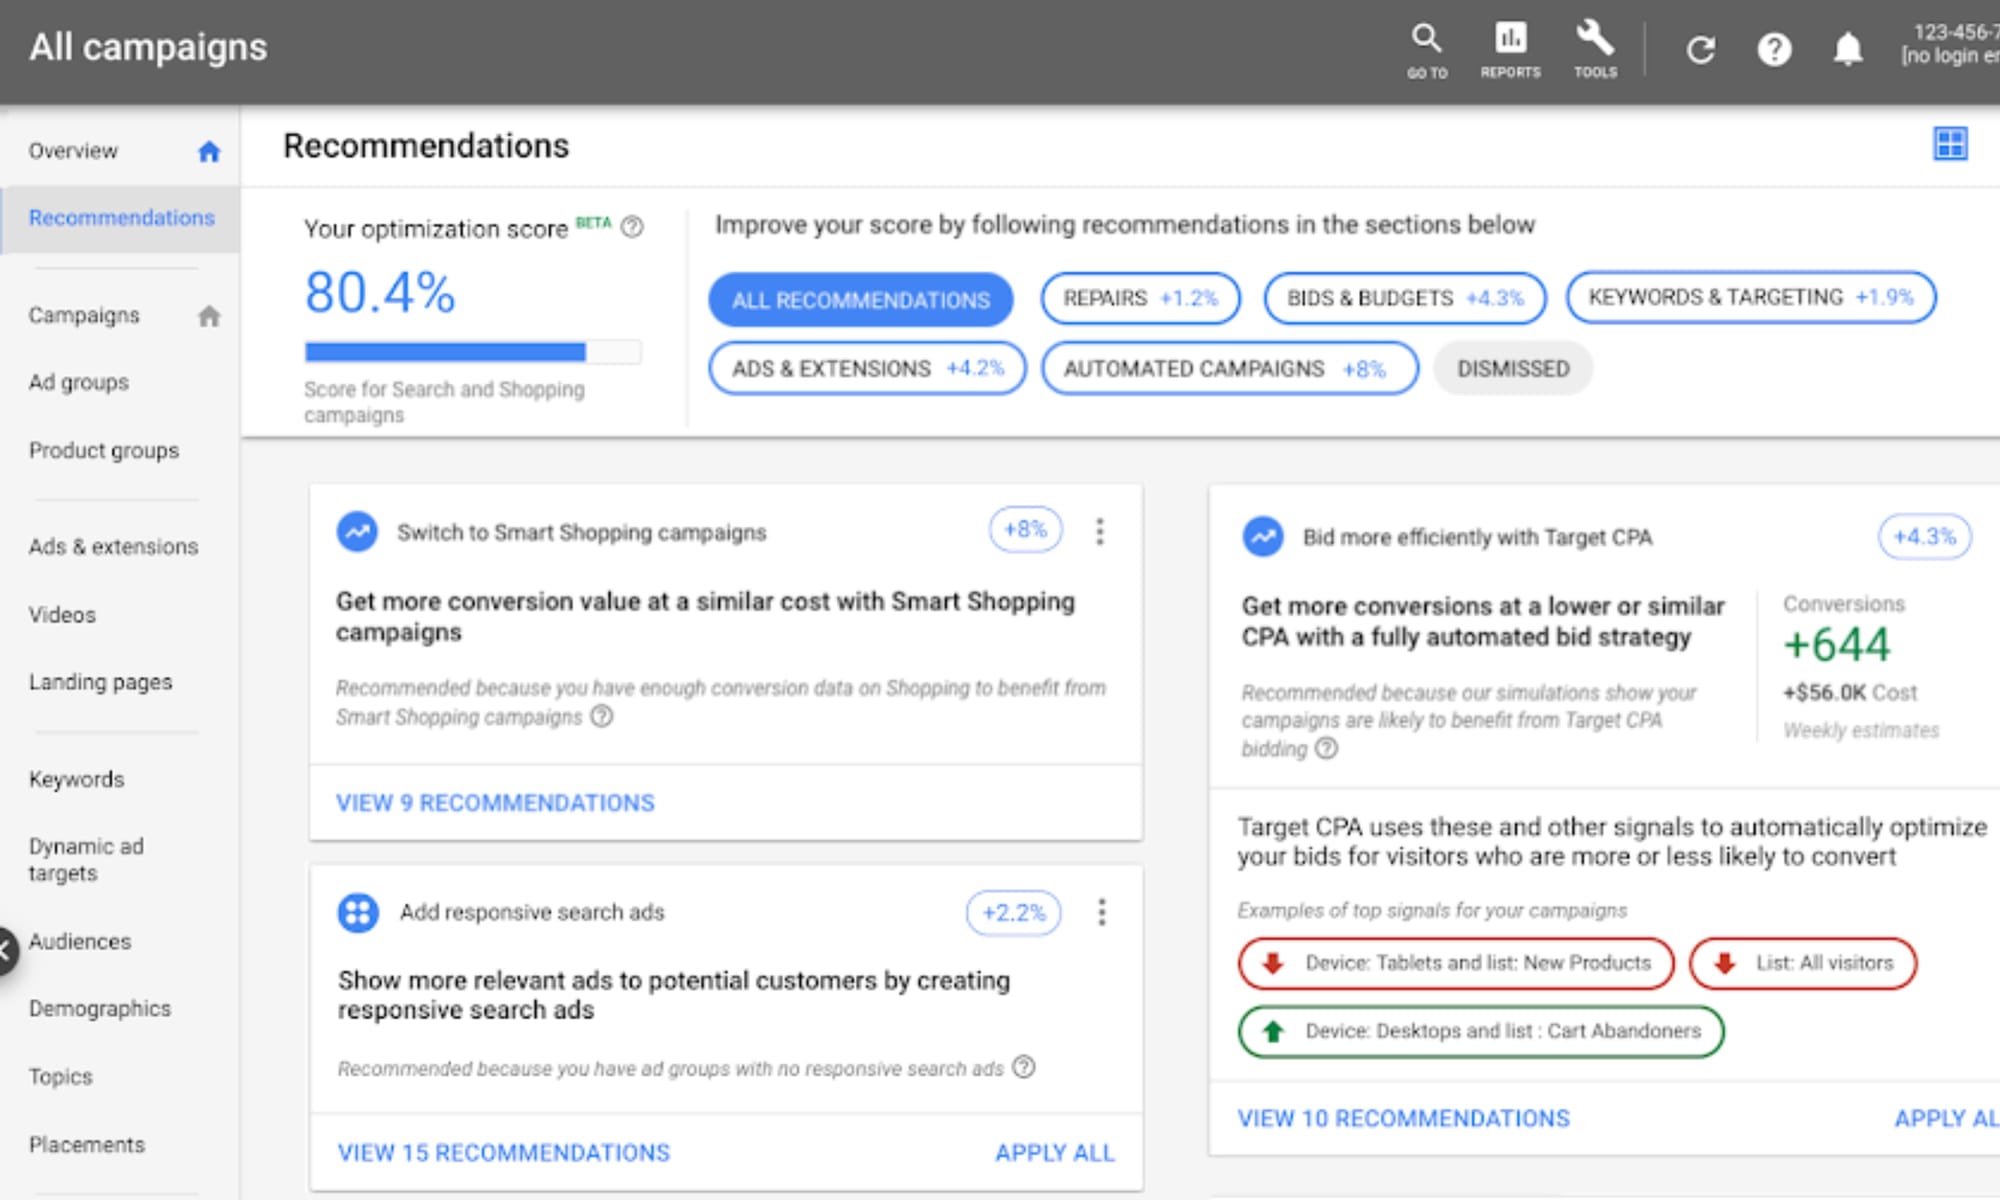This screenshot has width=2000, height=1200.
Task: Open the help question mark icon
Action: (1774, 50)
